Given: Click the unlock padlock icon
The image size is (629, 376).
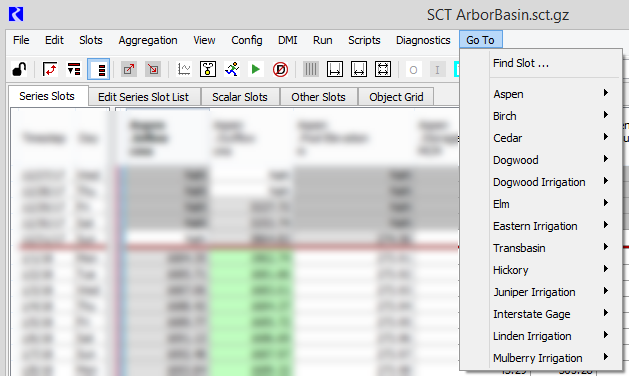Looking at the screenshot, I should coord(19,69).
